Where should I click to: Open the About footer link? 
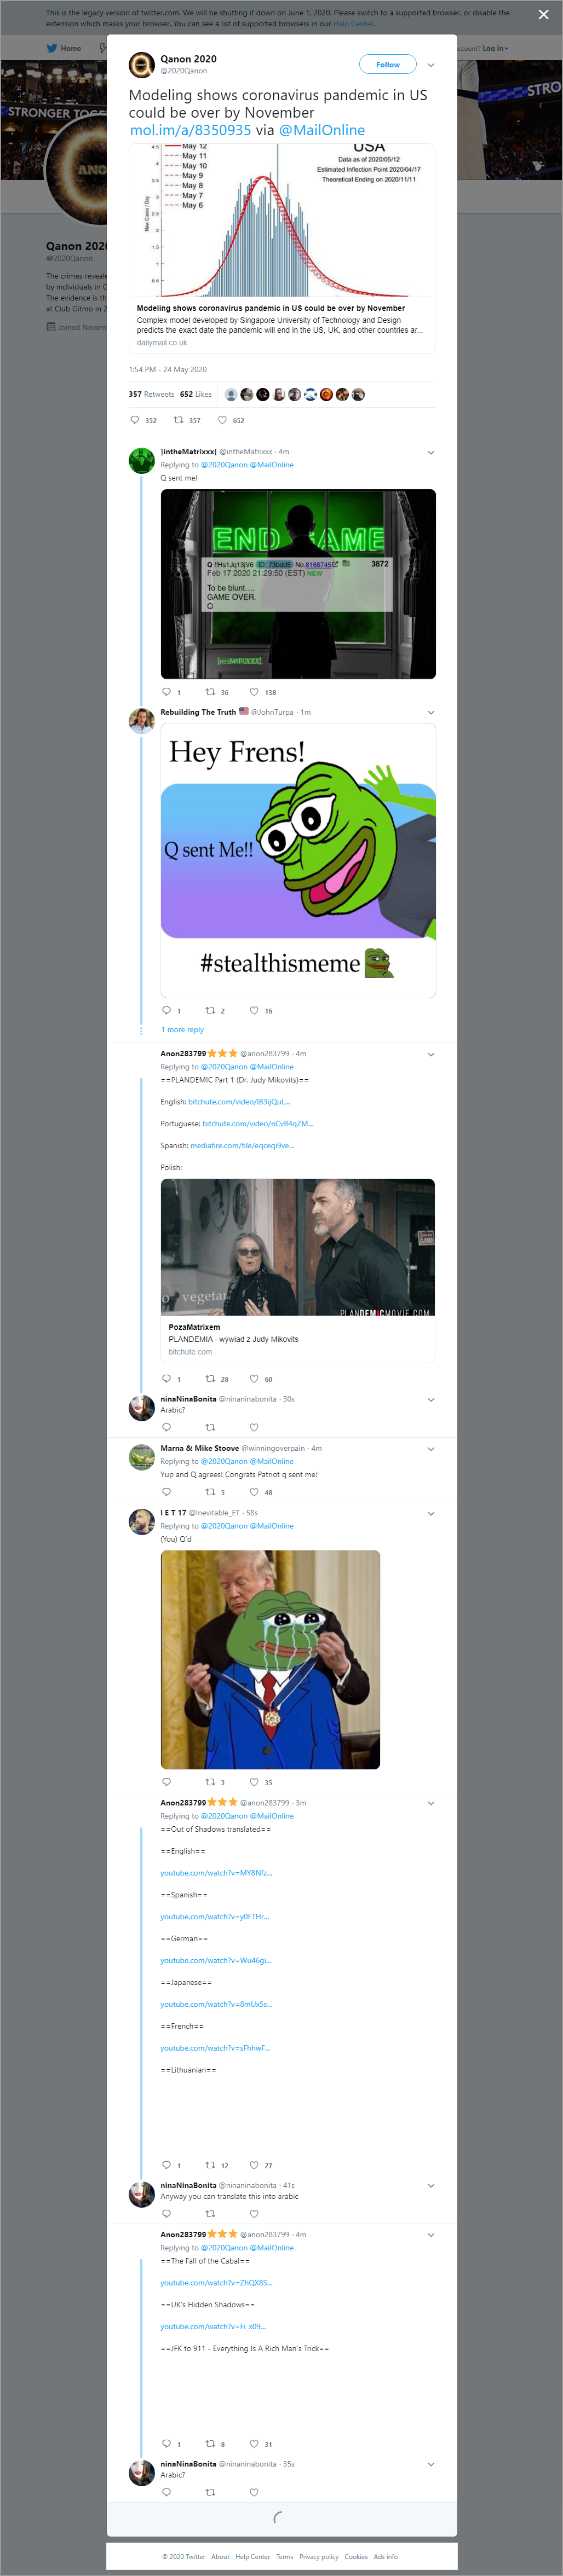click(220, 2557)
